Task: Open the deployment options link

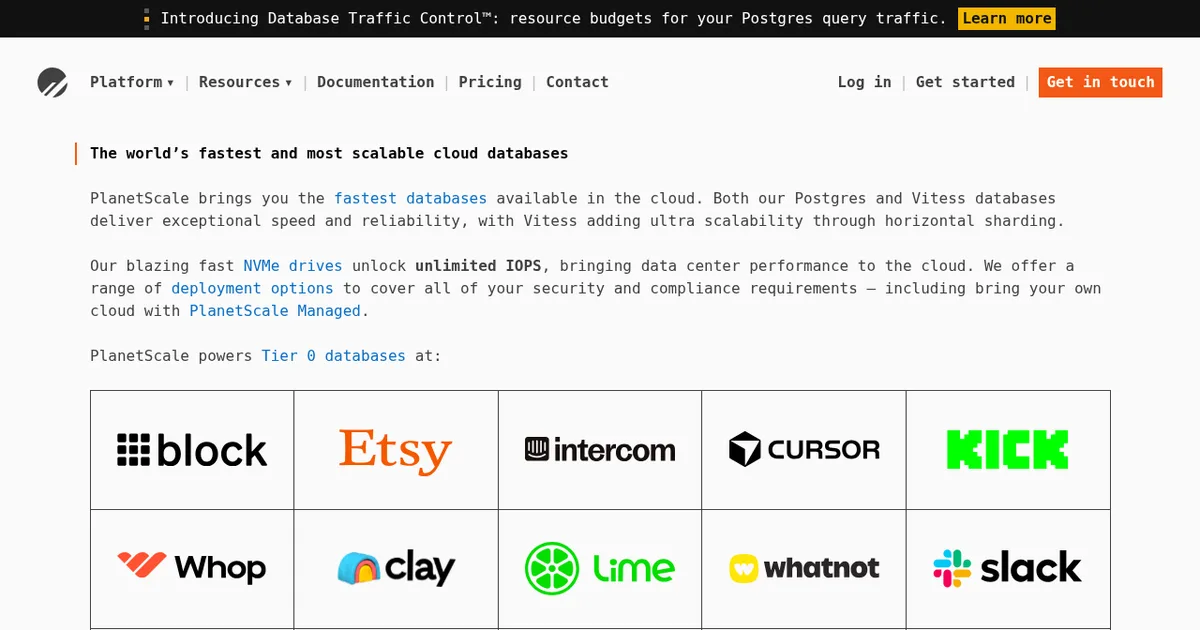Action: 252,288
